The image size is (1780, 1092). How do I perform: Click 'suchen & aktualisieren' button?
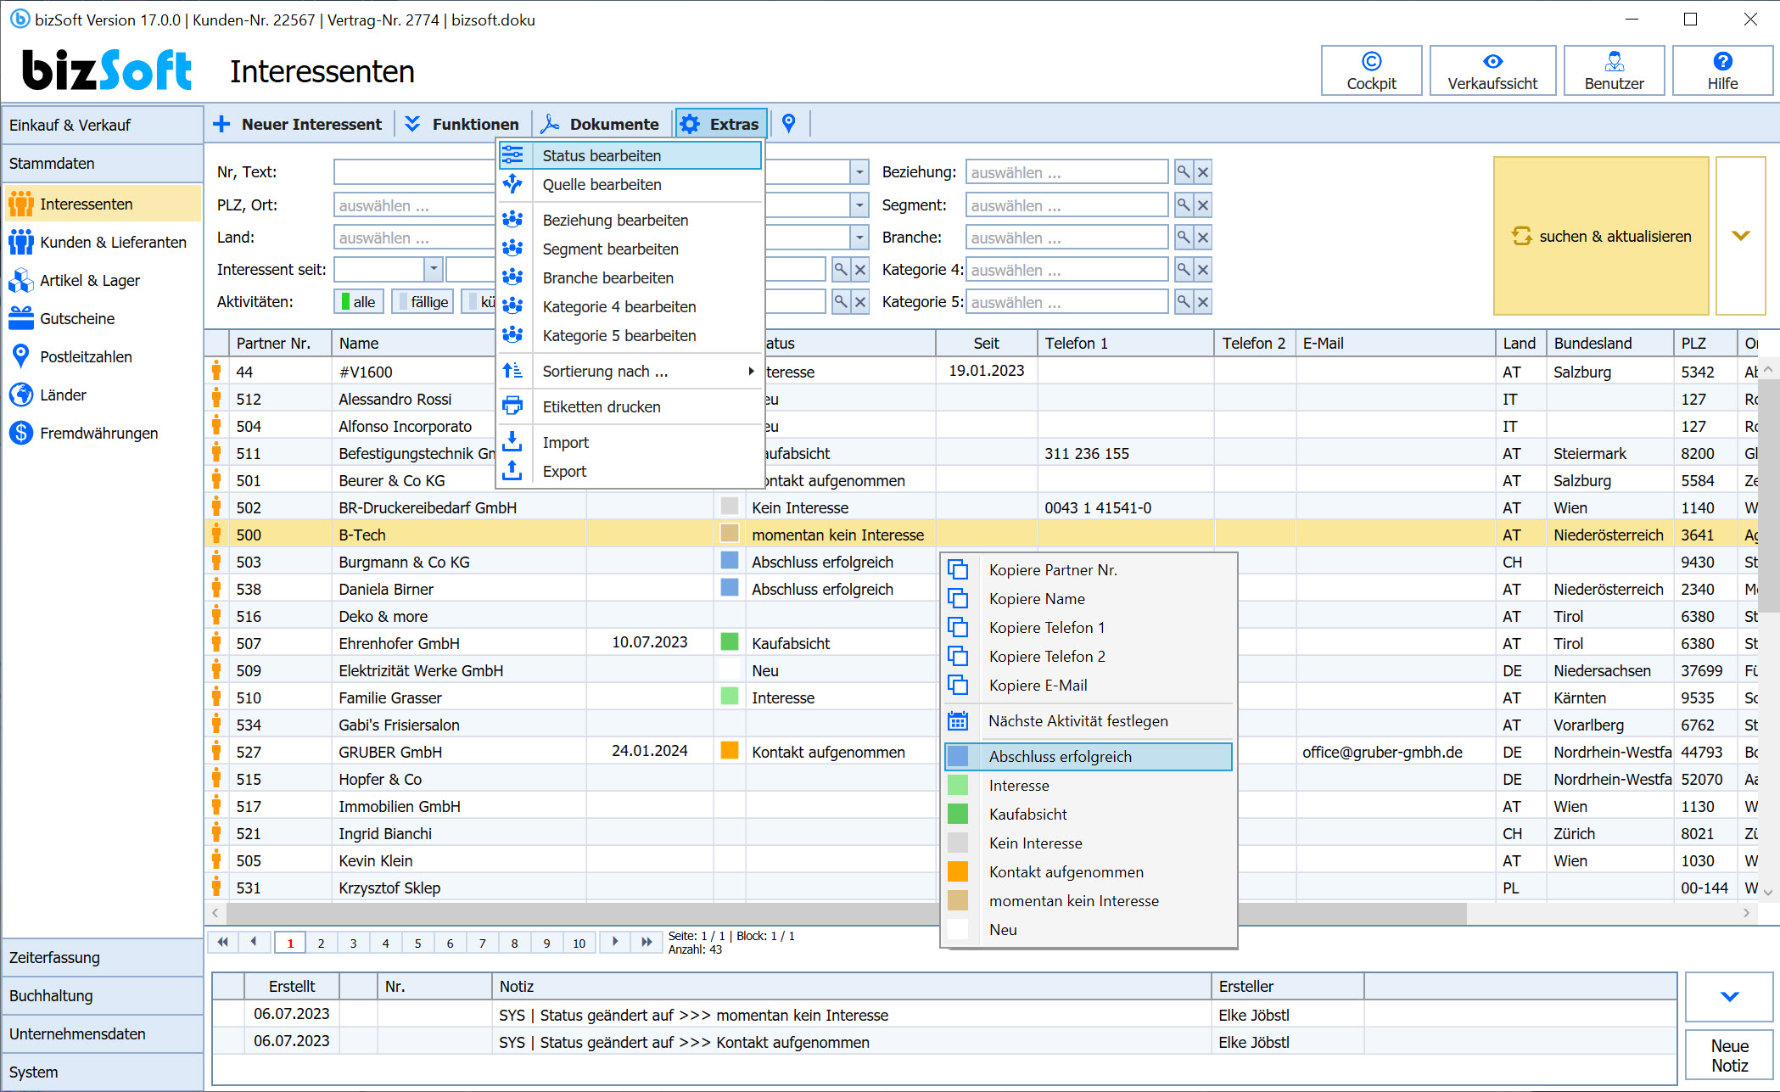pos(1601,236)
